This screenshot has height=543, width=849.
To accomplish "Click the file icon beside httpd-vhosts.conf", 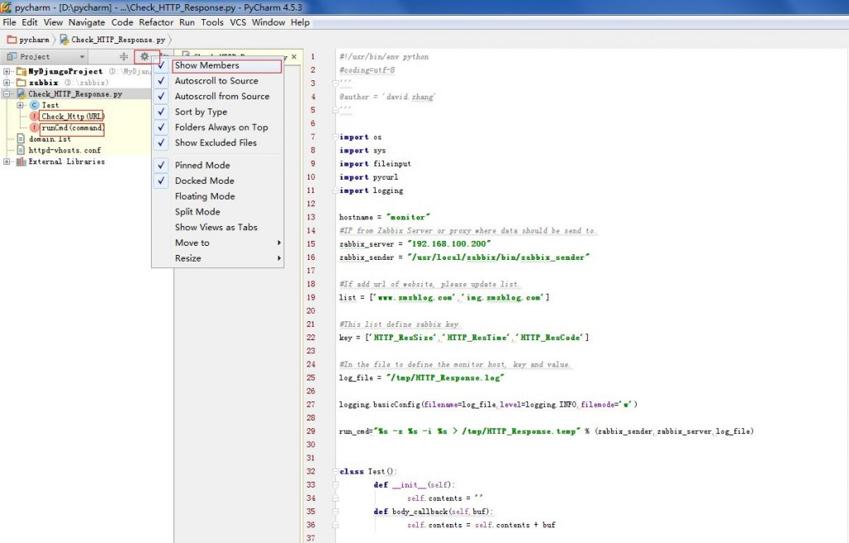I will pos(21,150).
